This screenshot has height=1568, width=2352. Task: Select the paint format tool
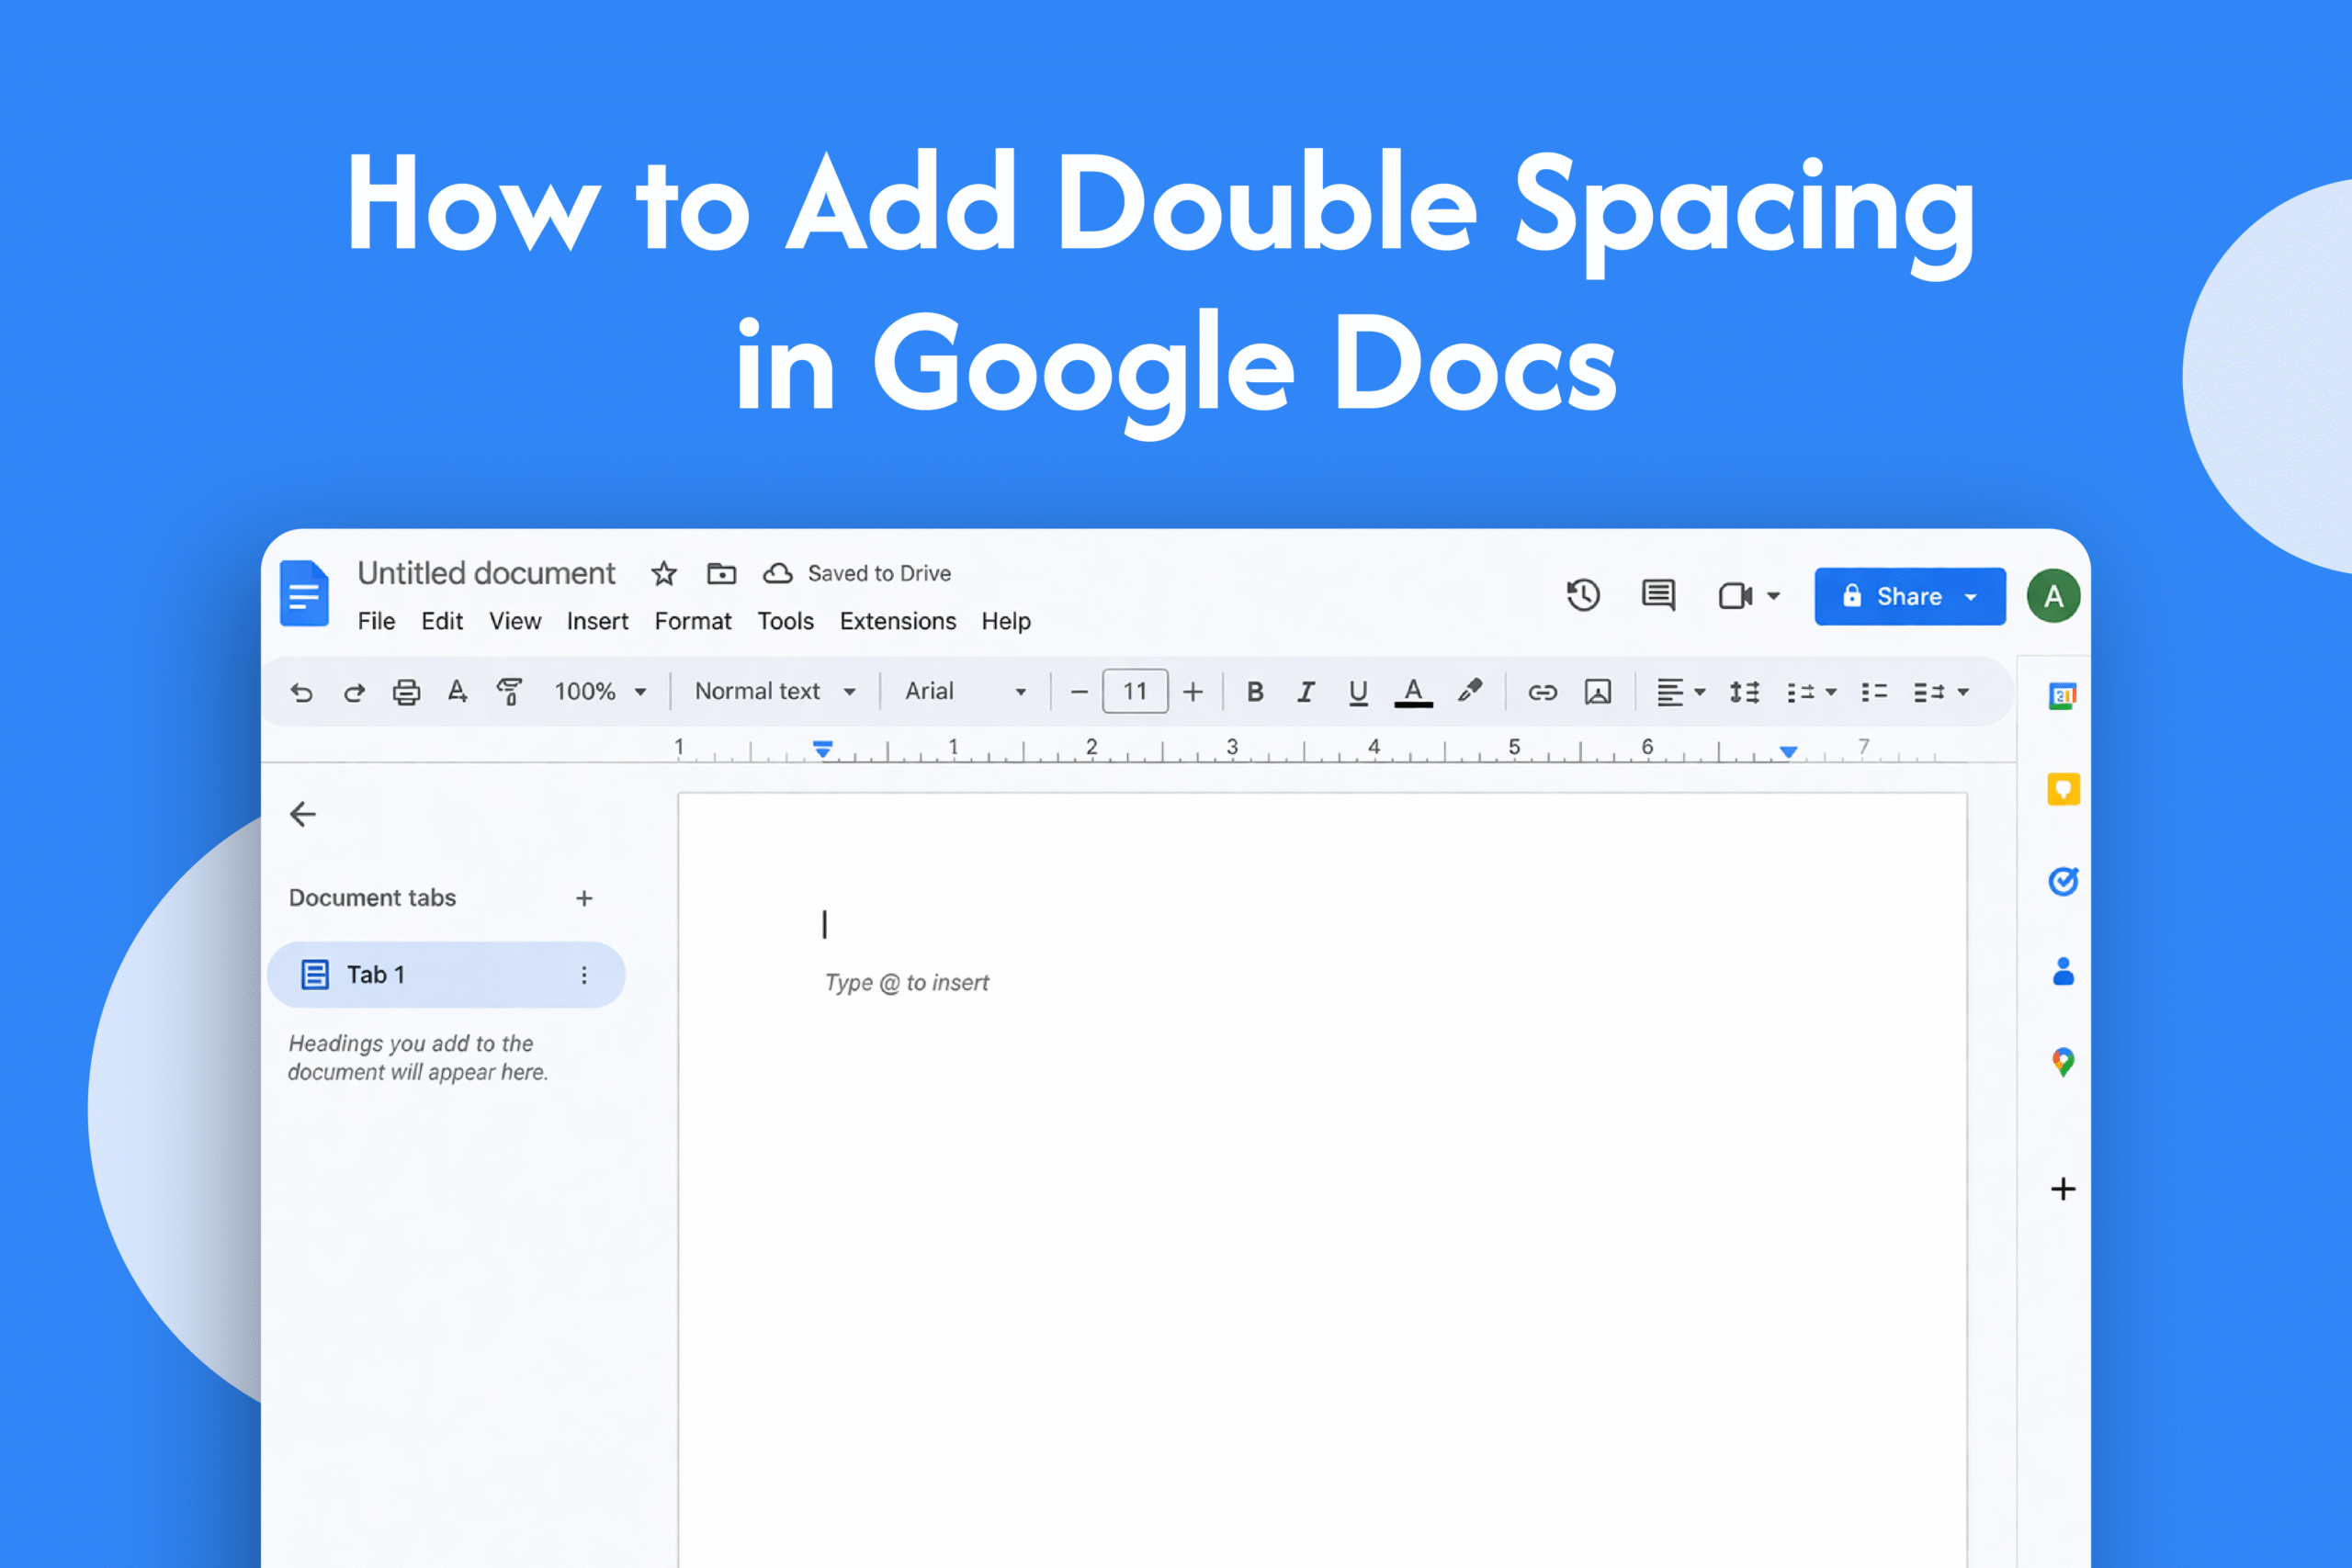coord(508,691)
